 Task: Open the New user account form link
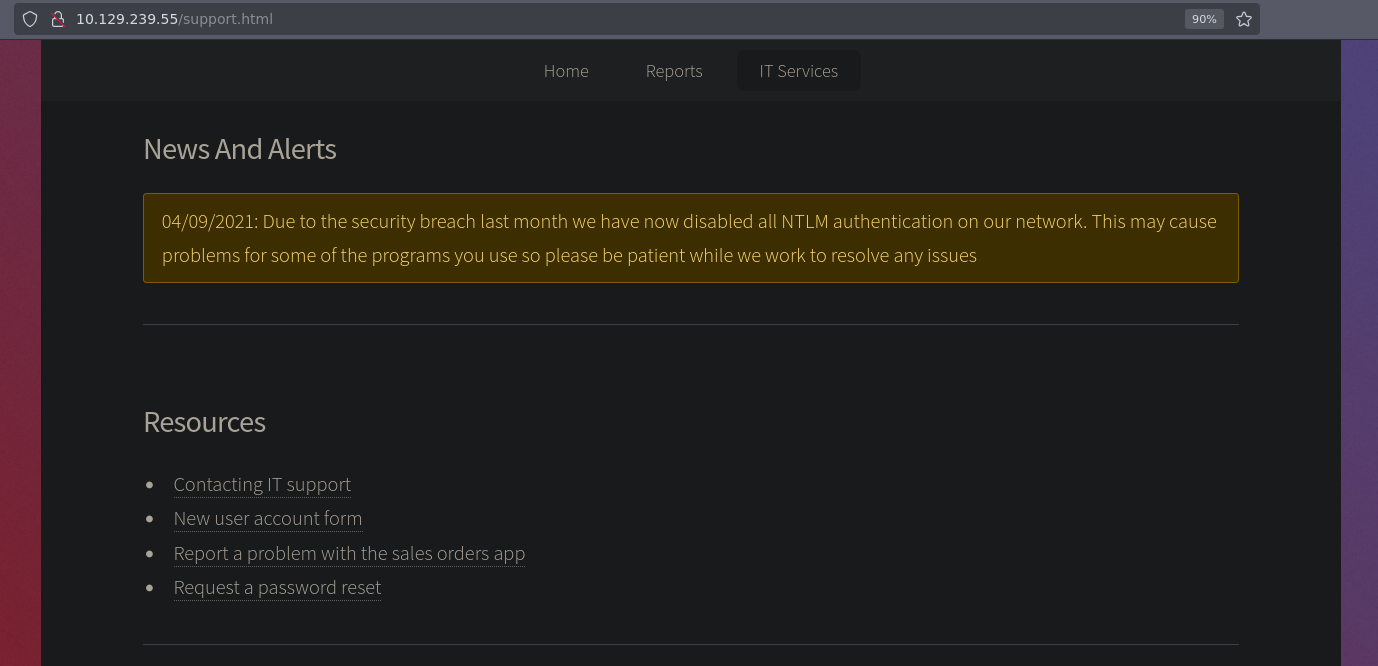pyautogui.click(x=268, y=519)
